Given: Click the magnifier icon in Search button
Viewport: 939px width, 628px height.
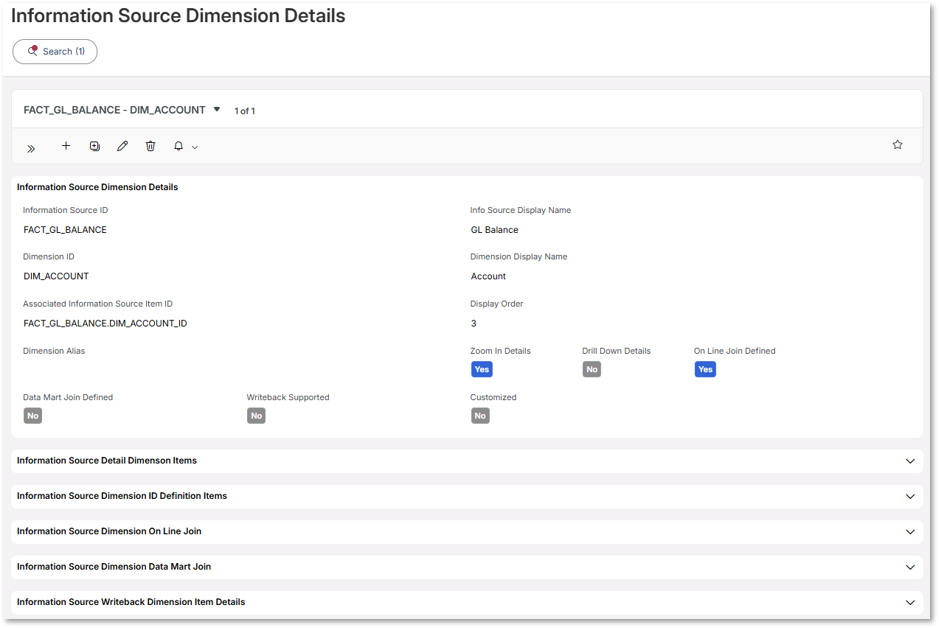Looking at the screenshot, I should point(32,51).
